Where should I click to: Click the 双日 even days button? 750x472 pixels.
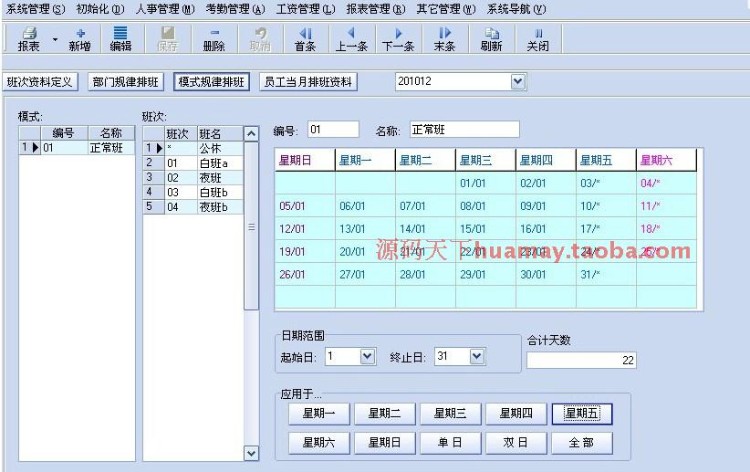[x=516, y=443]
